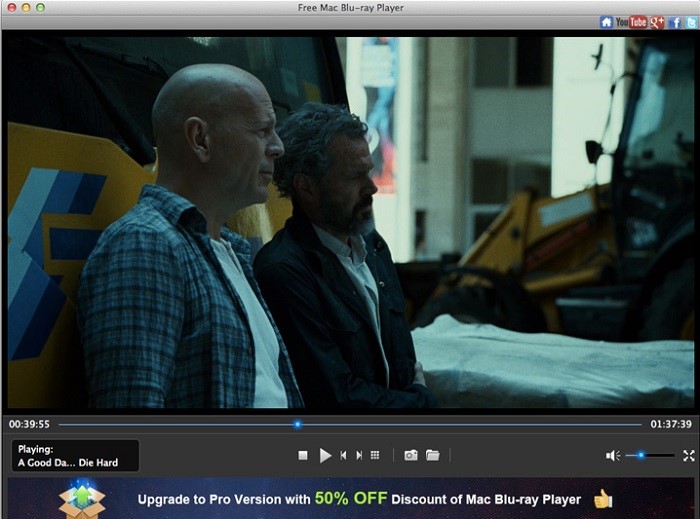Zoom the window with the green button
This screenshot has width=700, height=519.
point(40,8)
